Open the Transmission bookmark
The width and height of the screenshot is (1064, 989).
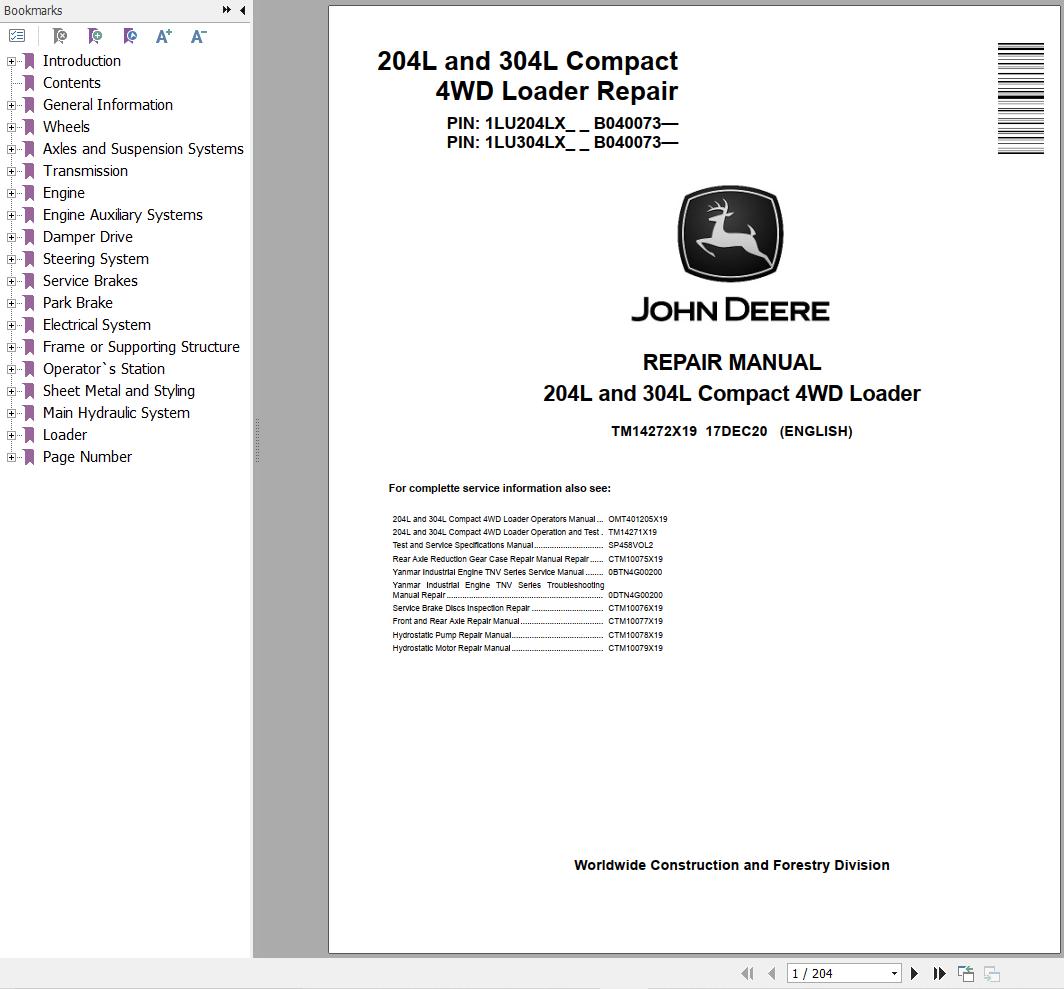click(85, 171)
